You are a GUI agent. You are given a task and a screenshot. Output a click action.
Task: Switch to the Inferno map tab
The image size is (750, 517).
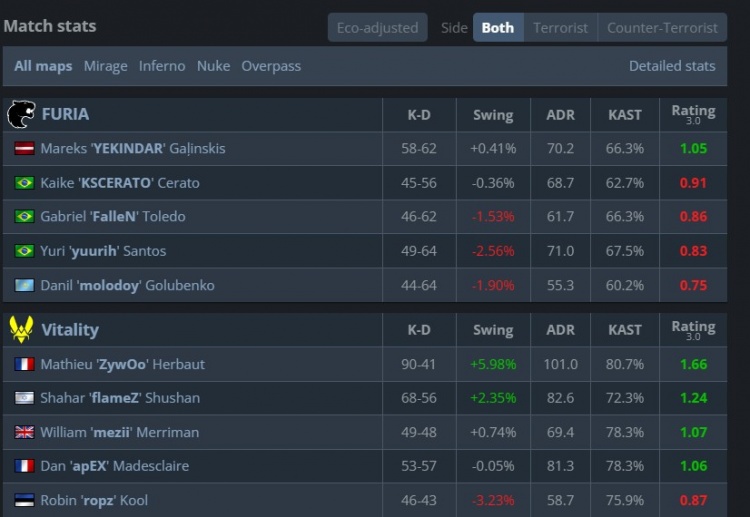click(x=162, y=66)
